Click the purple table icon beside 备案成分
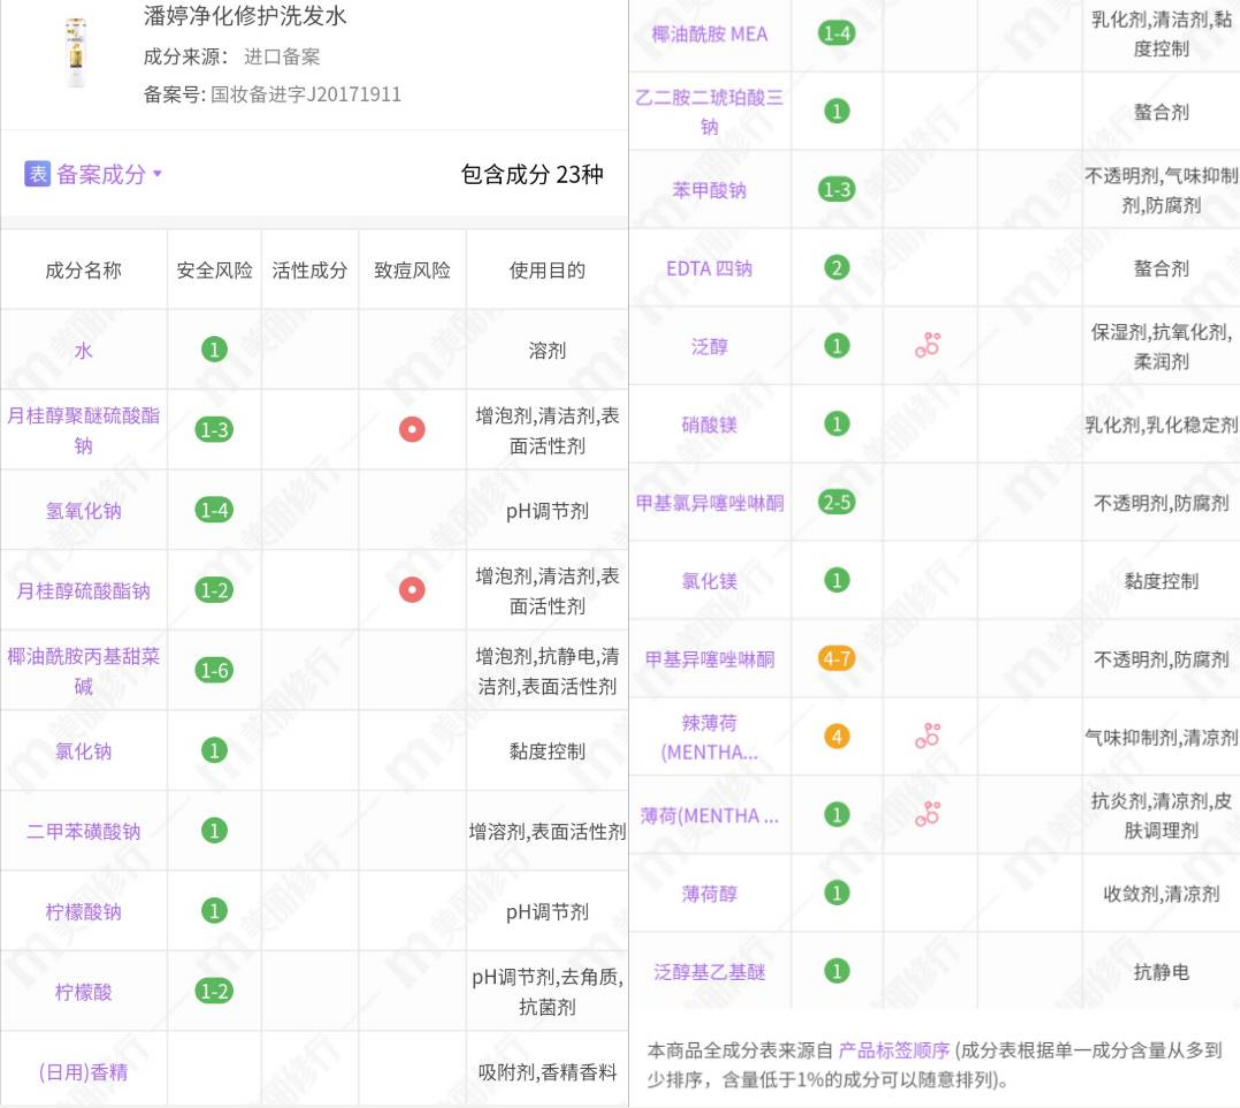 [x=36, y=172]
